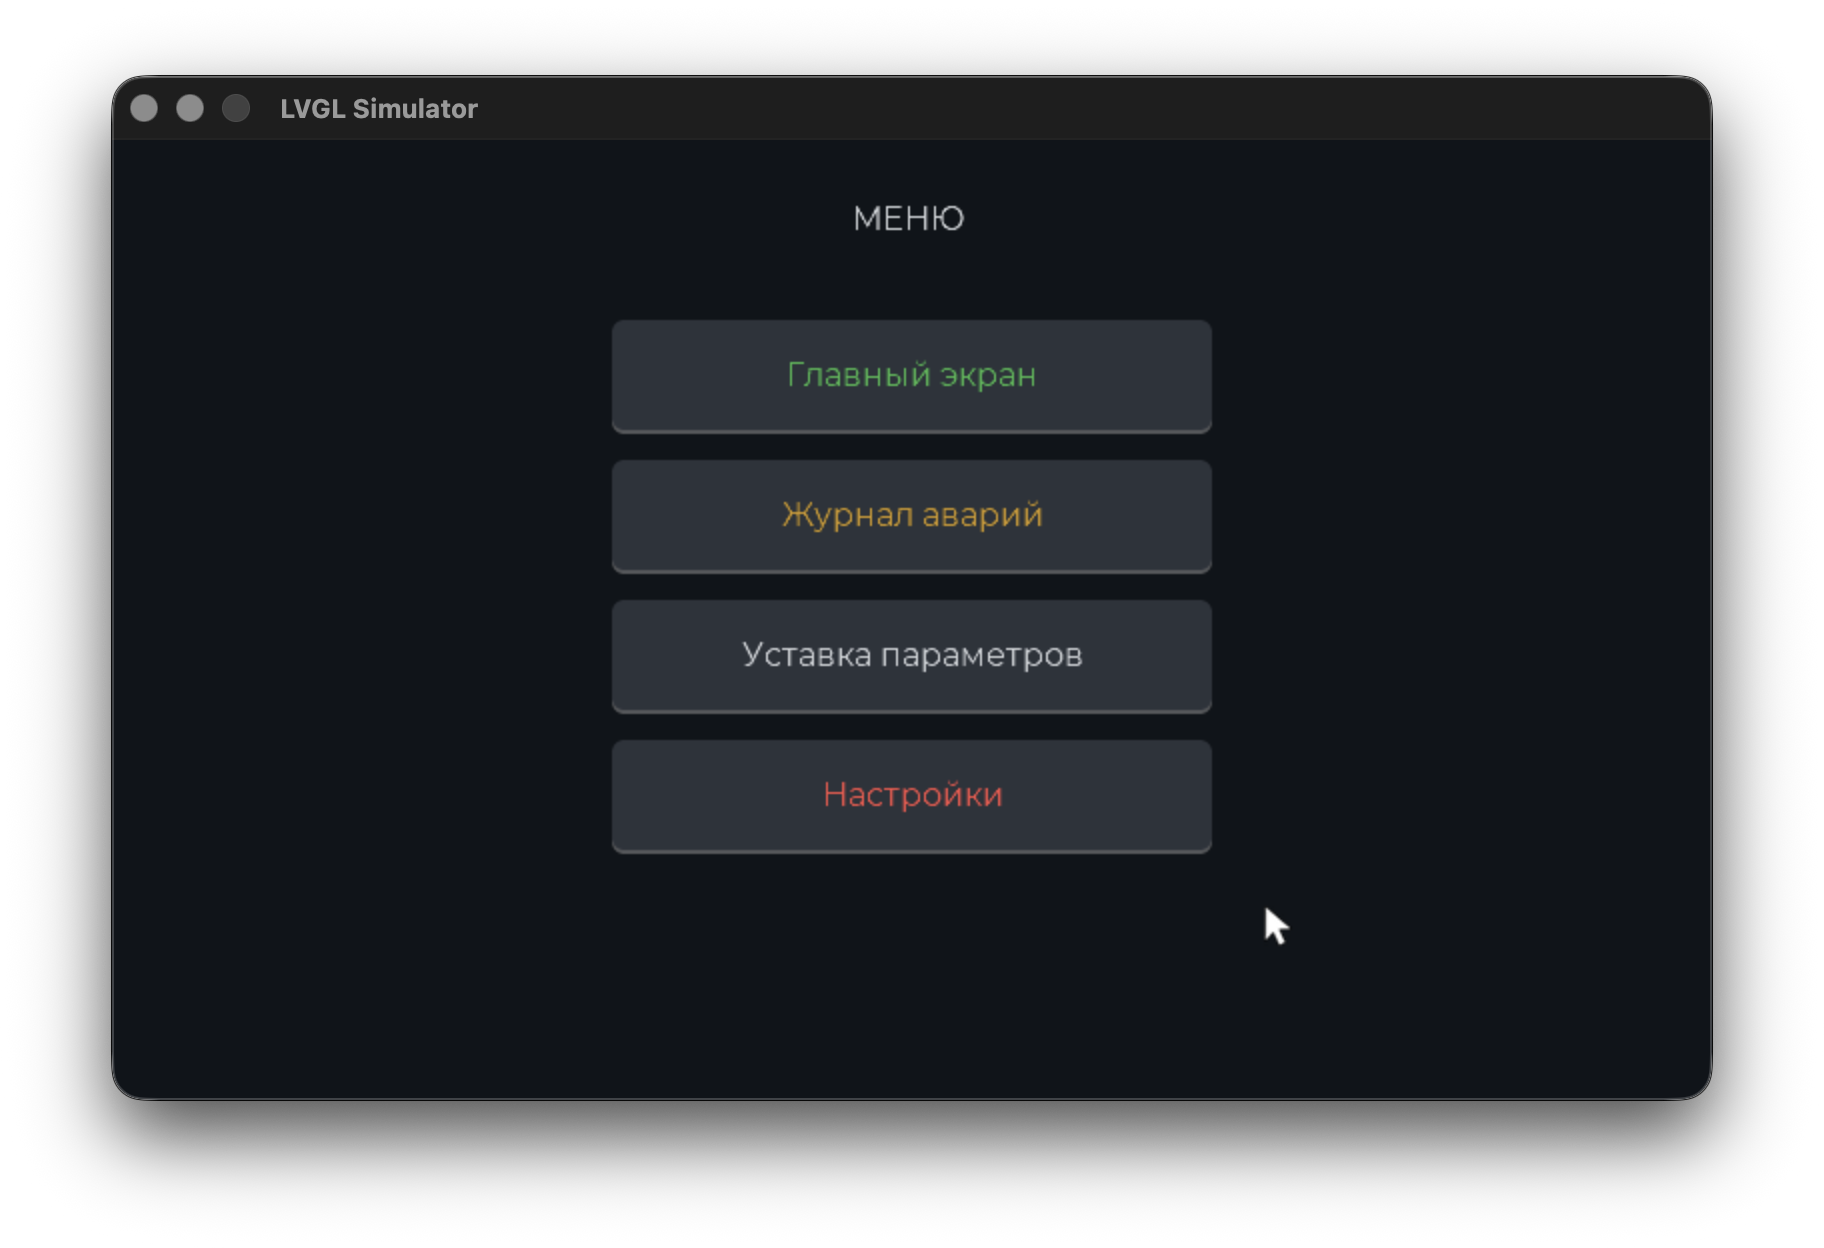Tap the white Уставка параметров label

(x=911, y=655)
